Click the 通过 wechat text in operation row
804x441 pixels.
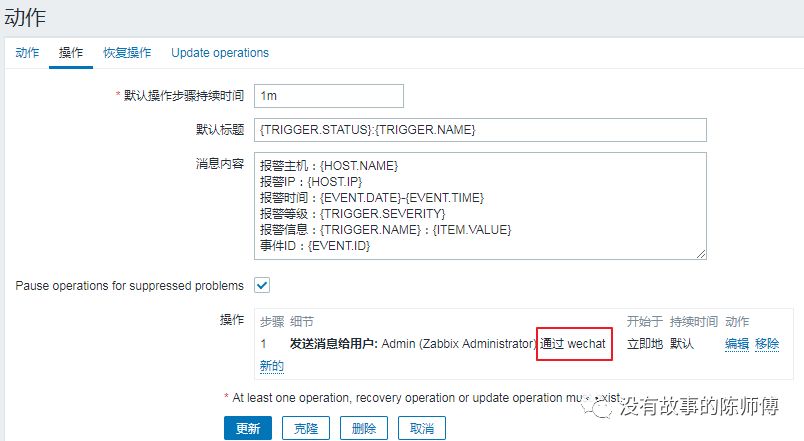(573, 344)
